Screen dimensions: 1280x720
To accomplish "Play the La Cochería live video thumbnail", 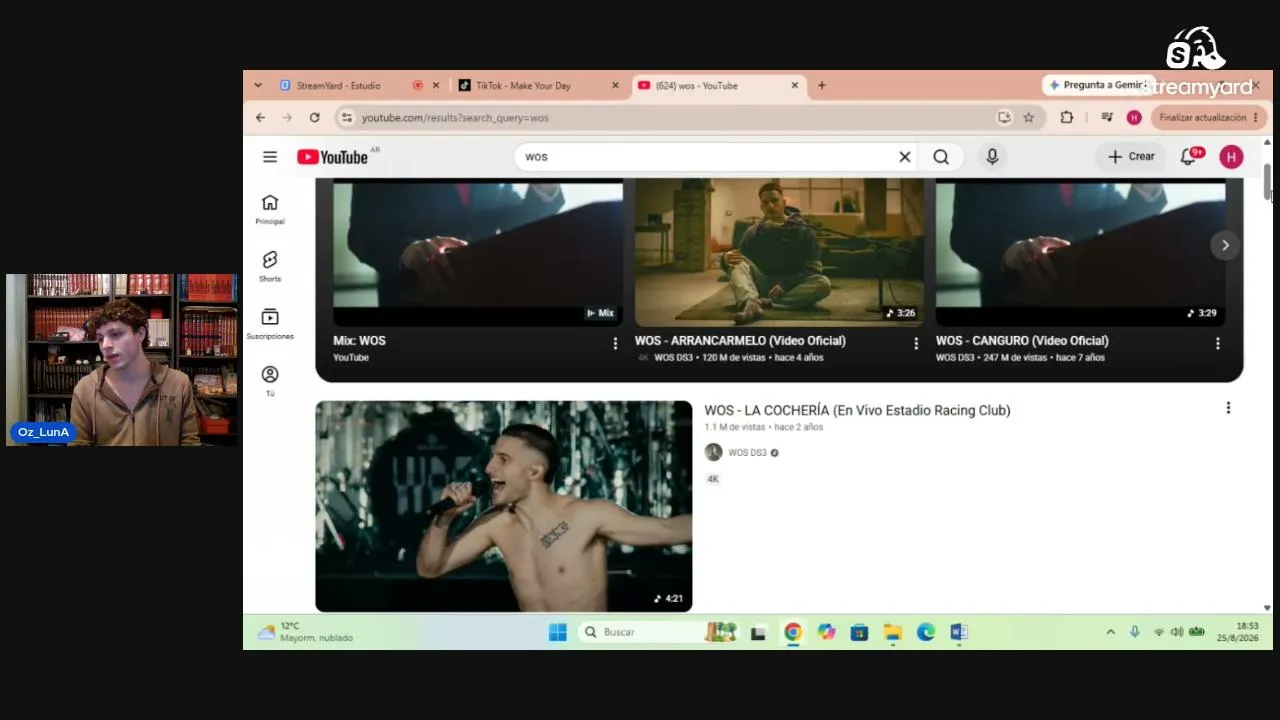I will 504,506.
